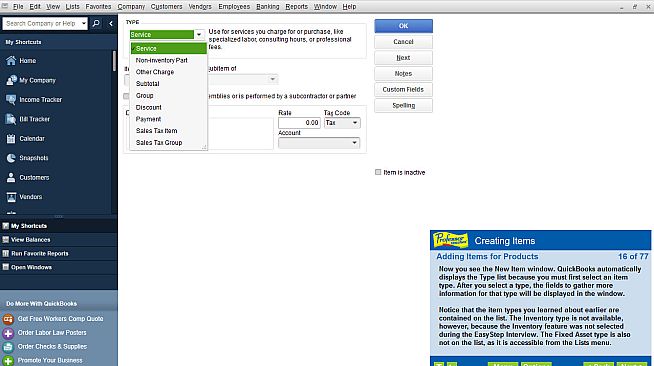The width and height of the screenshot is (654, 366).
Task: Click Promote Your Business icon
Action: (x=8, y=361)
